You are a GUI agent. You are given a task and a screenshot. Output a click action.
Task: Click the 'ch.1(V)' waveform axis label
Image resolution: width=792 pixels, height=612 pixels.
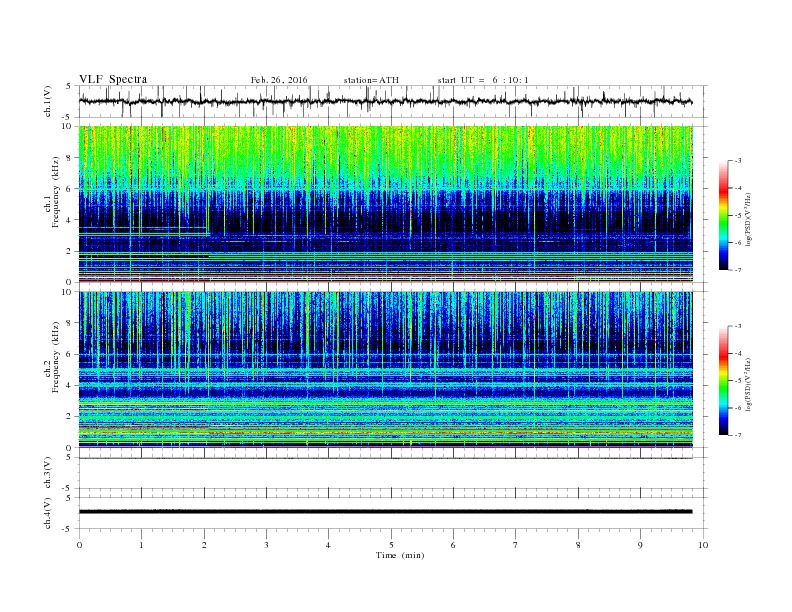tap(47, 101)
